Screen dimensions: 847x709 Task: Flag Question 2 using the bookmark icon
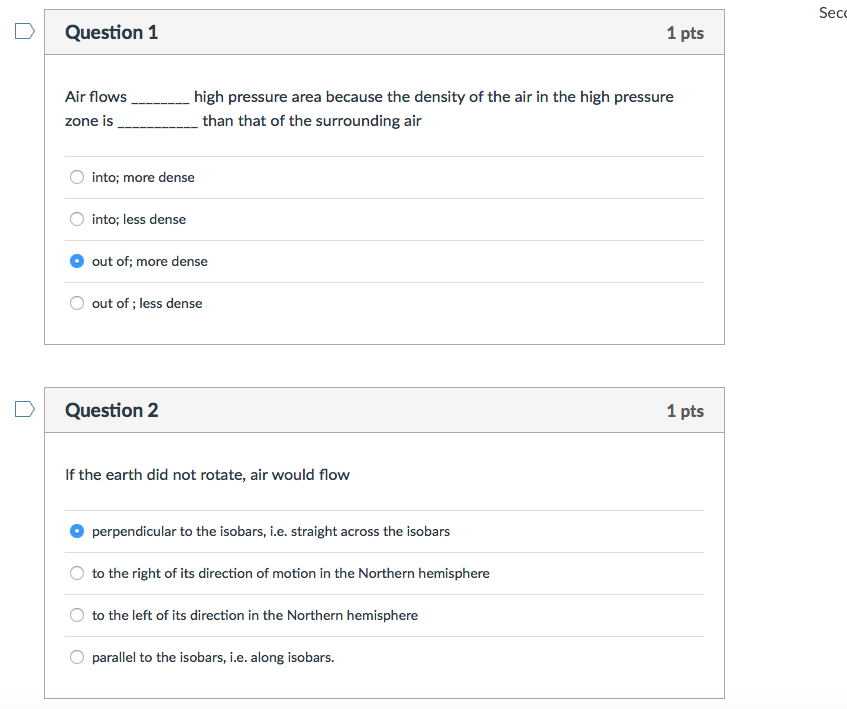(23, 408)
